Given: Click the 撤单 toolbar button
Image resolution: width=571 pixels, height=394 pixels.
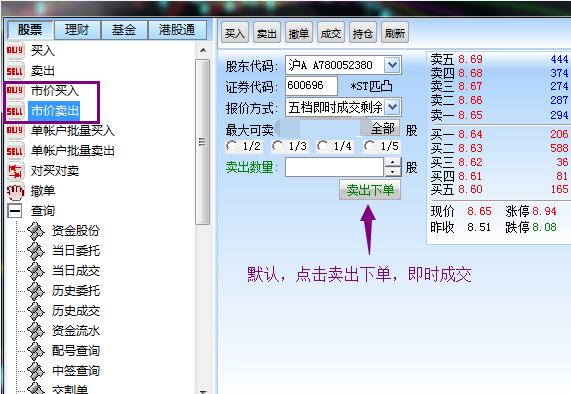Looking at the screenshot, I should tap(299, 33).
